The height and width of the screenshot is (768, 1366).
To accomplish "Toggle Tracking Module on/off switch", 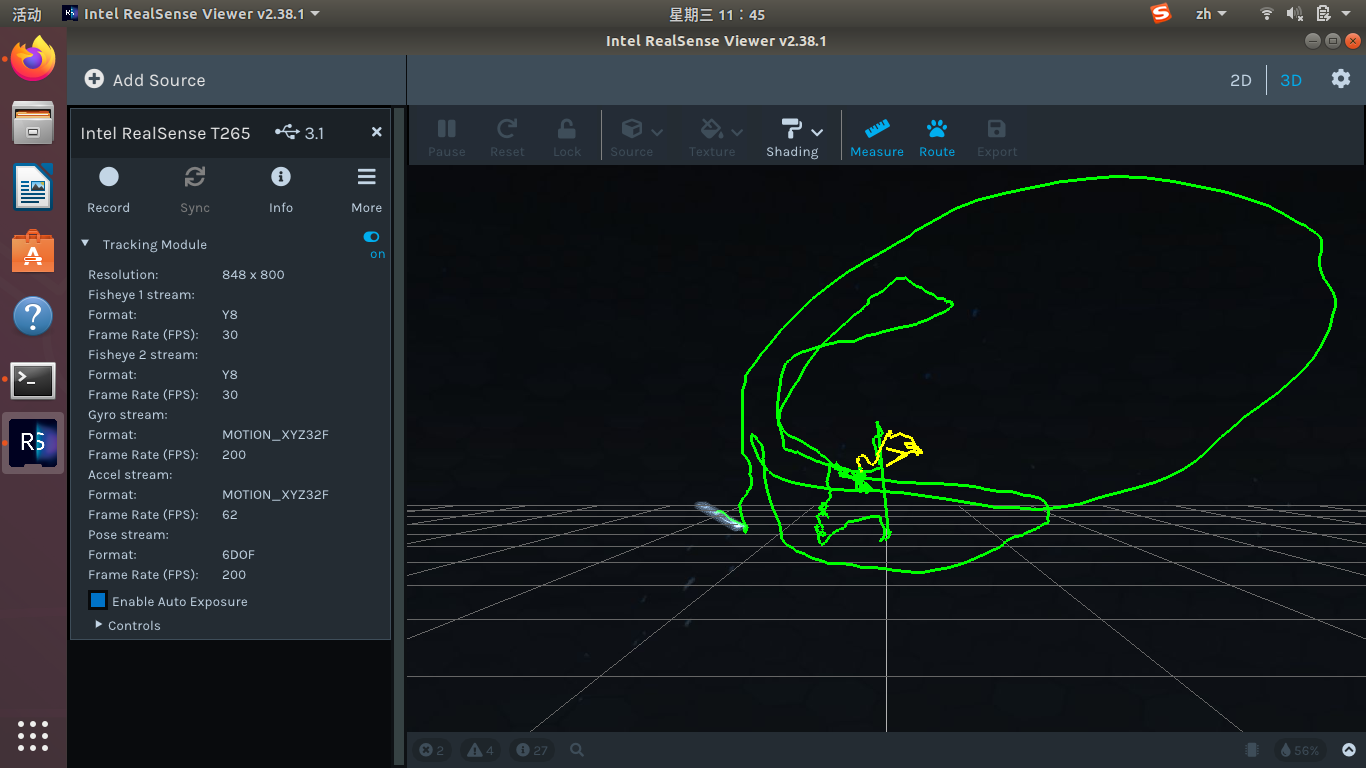I will (372, 237).
